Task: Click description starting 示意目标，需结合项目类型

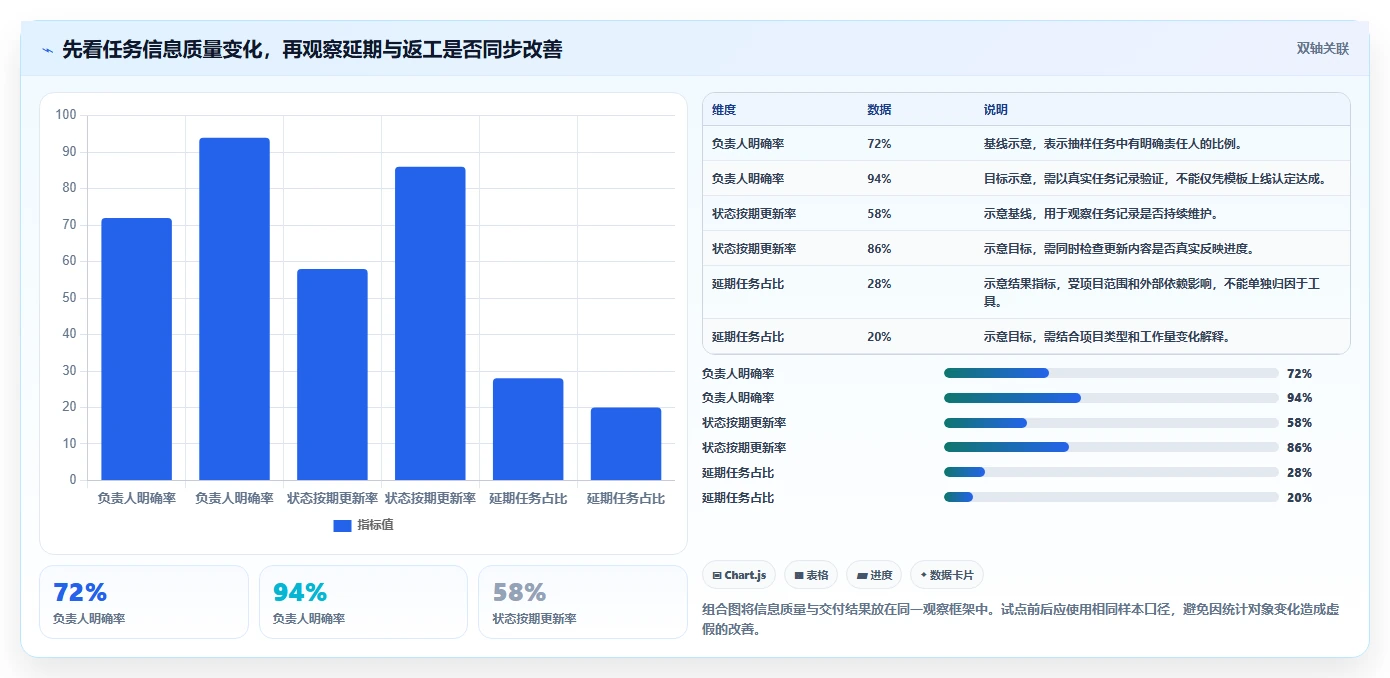Action: [x=1107, y=337]
